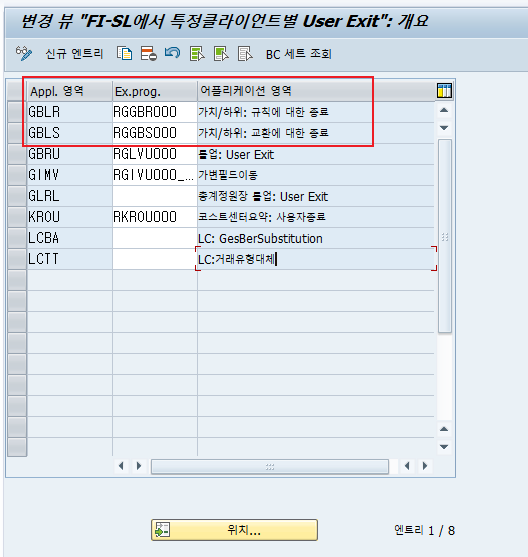Click the '총계정원장 롤업: User Exit' description
Screen dimensions: 528x557
(316, 196)
